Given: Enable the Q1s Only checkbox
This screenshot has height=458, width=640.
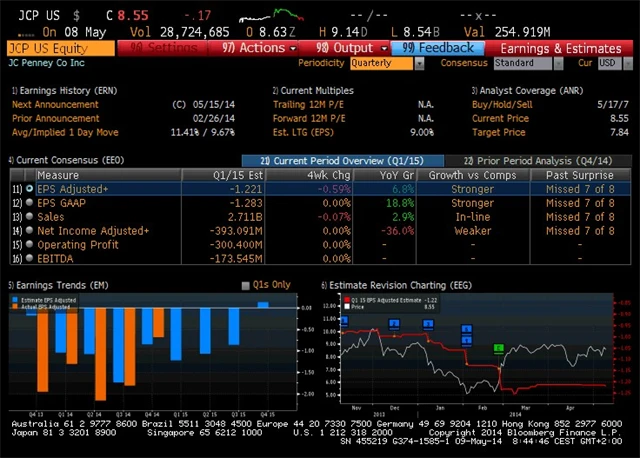Looking at the screenshot, I should click(246, 285).
